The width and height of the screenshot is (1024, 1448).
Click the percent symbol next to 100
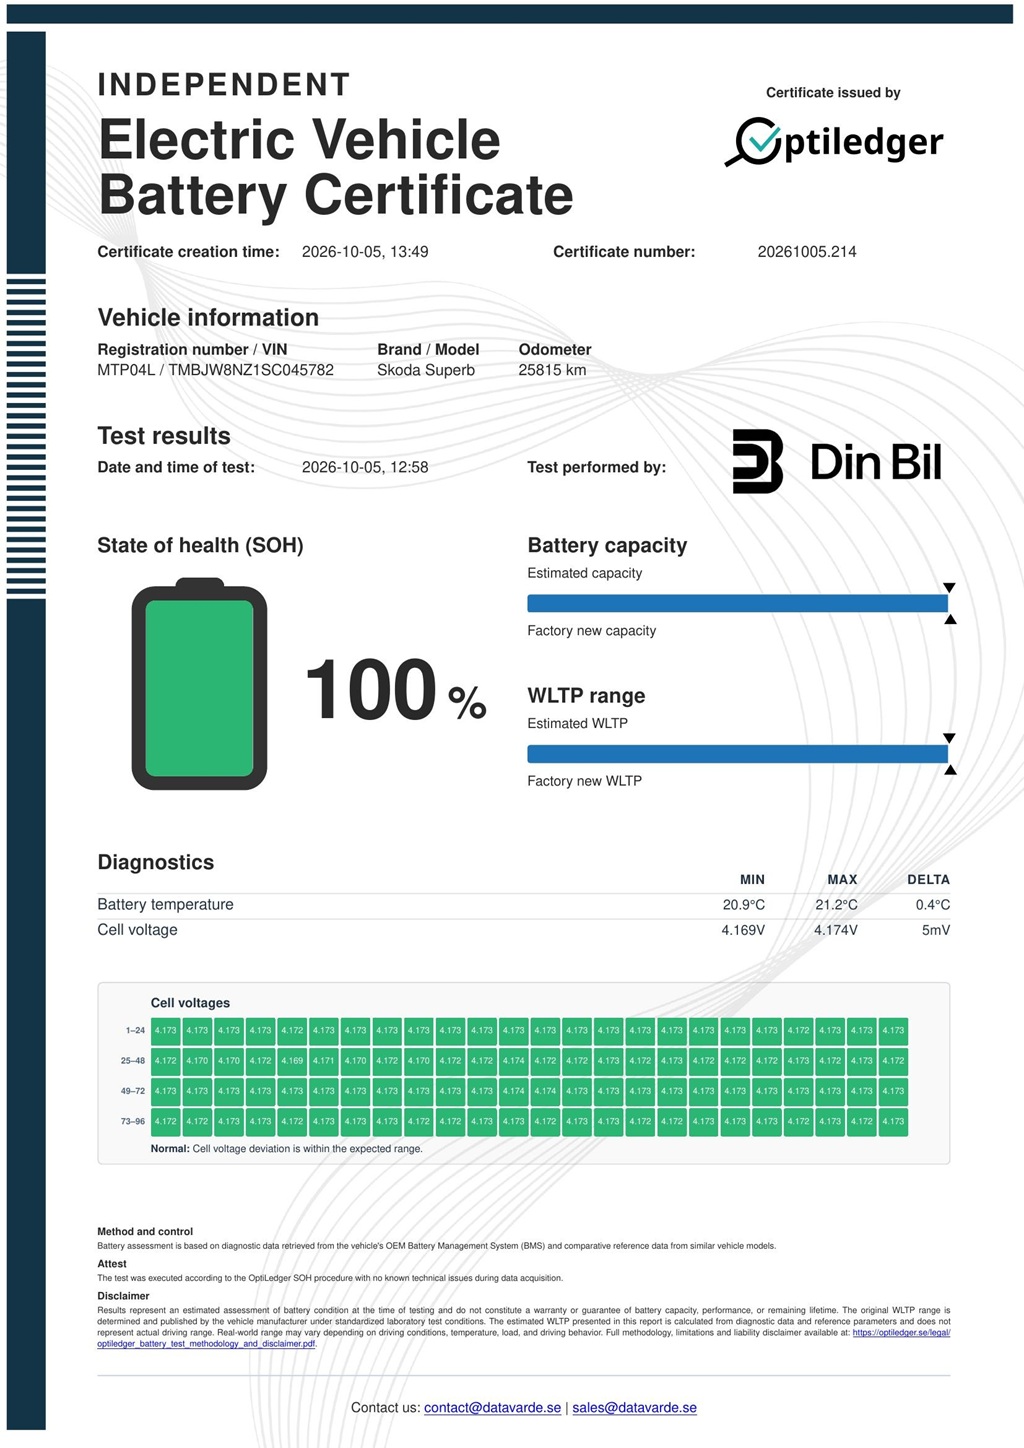[467, 703]
